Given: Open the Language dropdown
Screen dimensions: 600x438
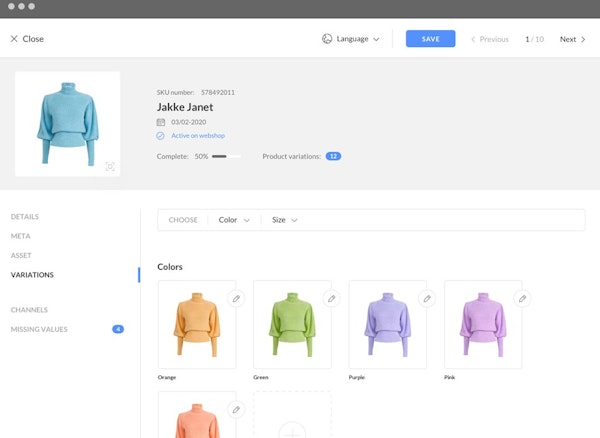Looking at the screenshot, I should point(352,39).
